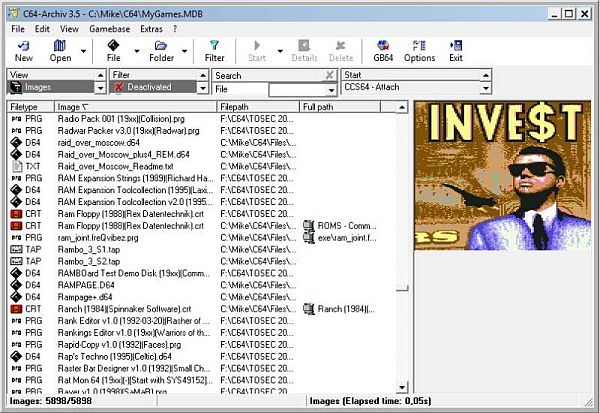Open the Gamebase menu
600x413 pixels.
(x=109, y=29)
